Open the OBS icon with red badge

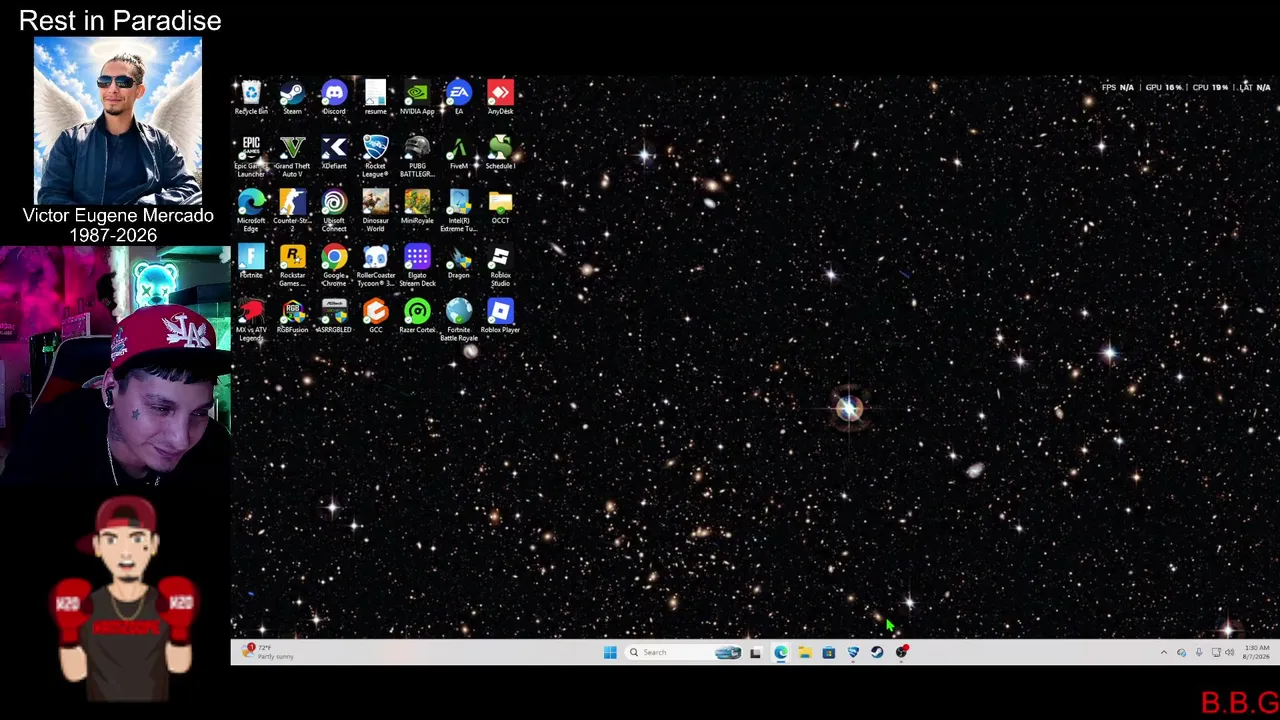(x=902, y=652)
